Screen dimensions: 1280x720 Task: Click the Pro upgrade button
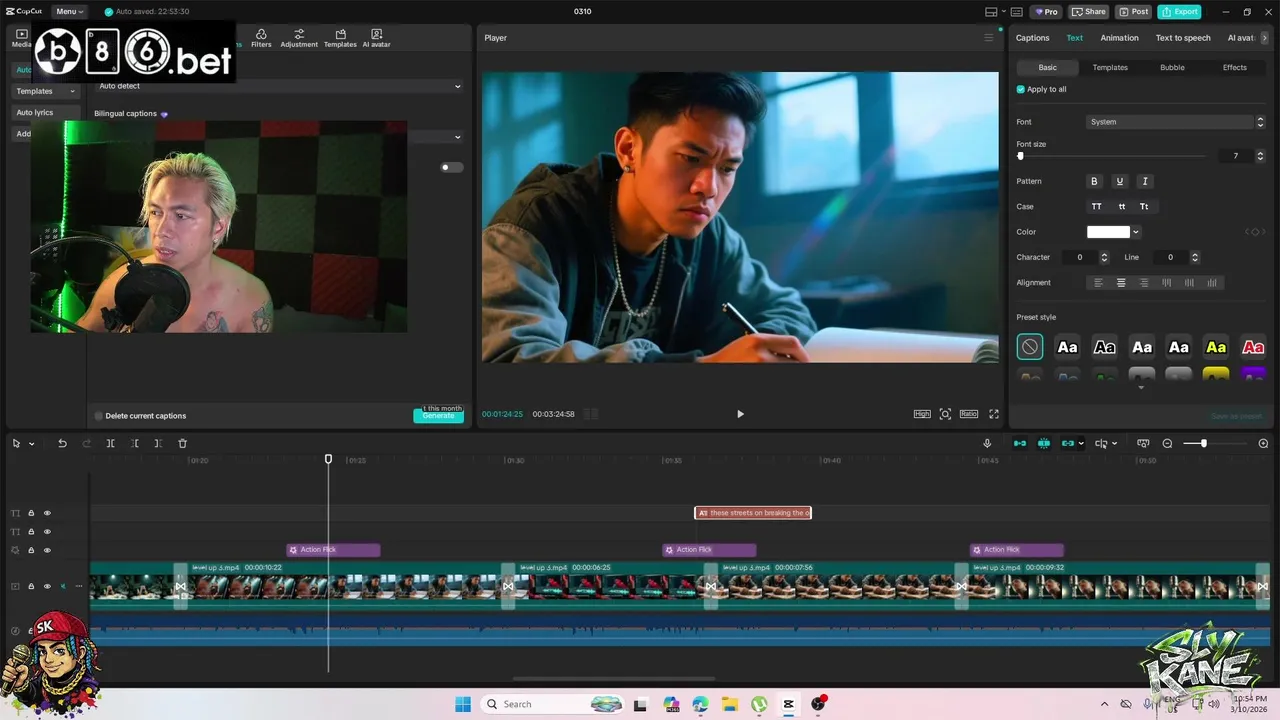click(x=1047, y=12)
